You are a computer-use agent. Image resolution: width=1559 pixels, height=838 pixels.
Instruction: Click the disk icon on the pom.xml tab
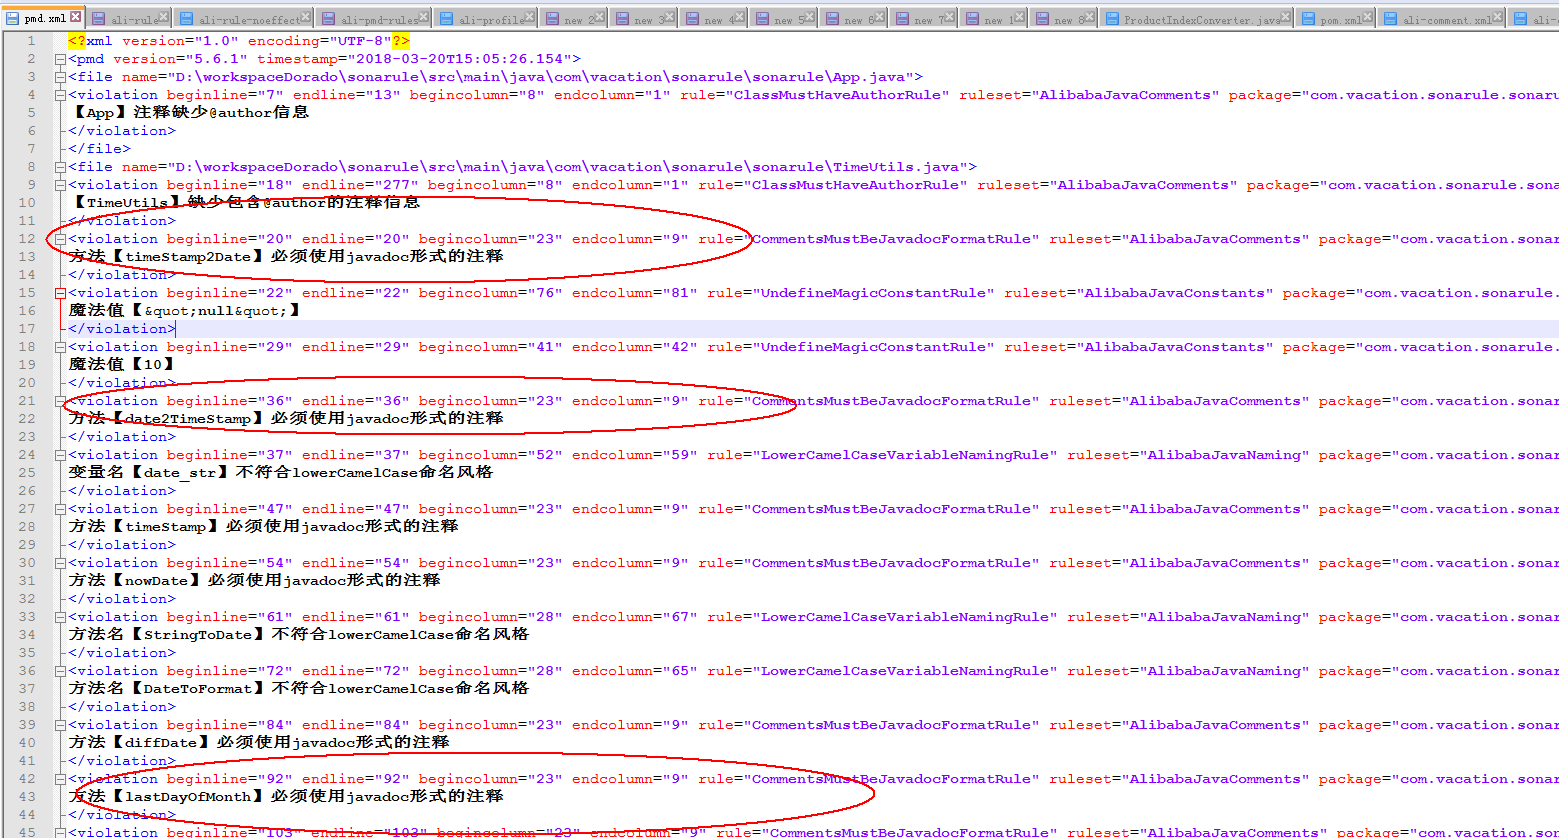pyautogui.click(x=1309, y=16)
